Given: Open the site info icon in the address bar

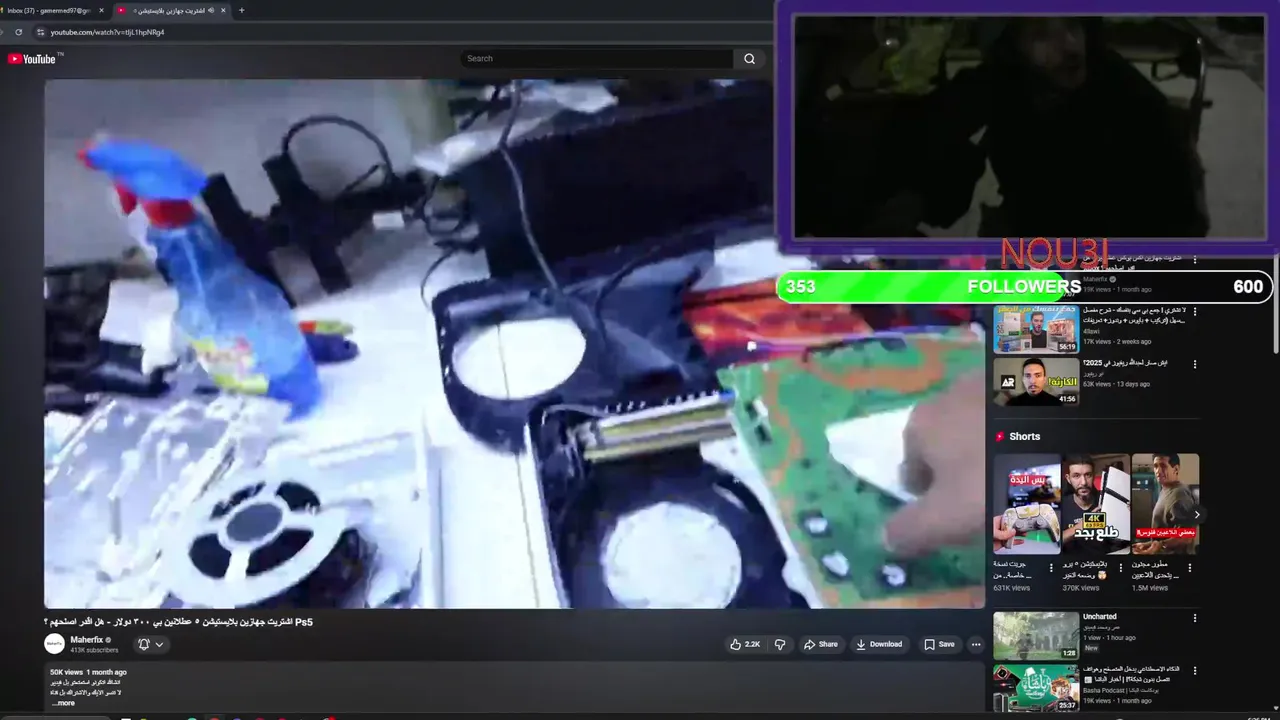Looking at the screenshot, I should coord(40,32).
